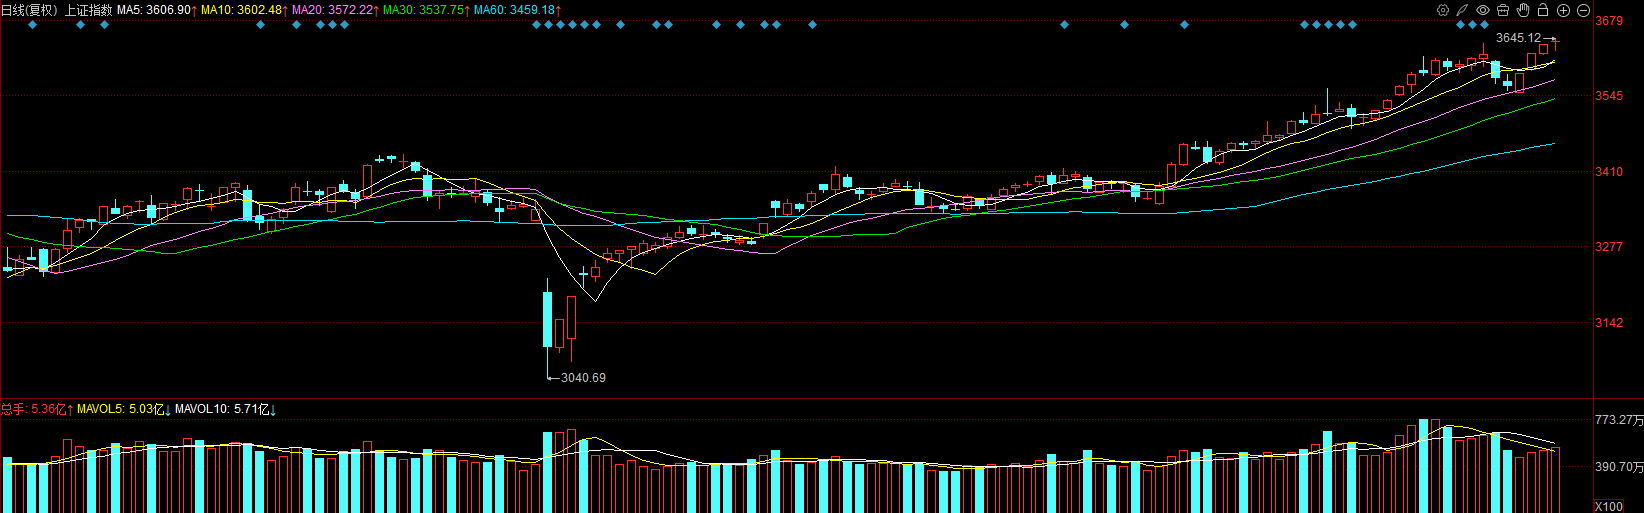Screen dimensions: 1644x513
Task: Select the MA60: 3459.18 indicator label
Action: pyautogui.click(x=514, y=10)
